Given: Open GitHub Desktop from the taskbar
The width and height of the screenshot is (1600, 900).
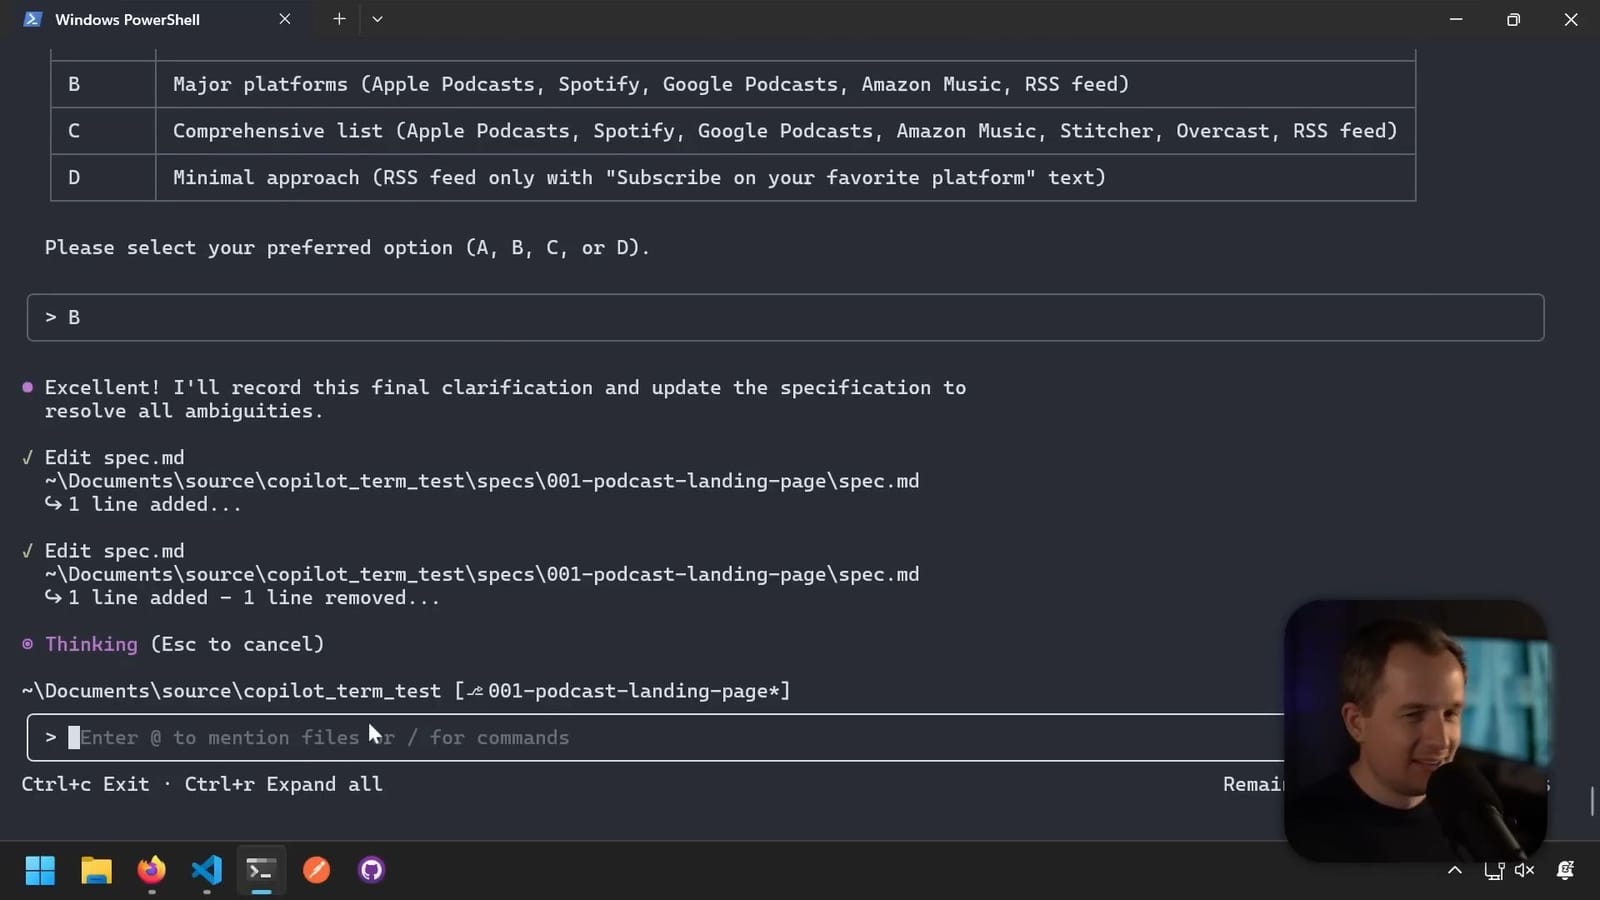Looking at the screenshot, I should click(370, 870).
